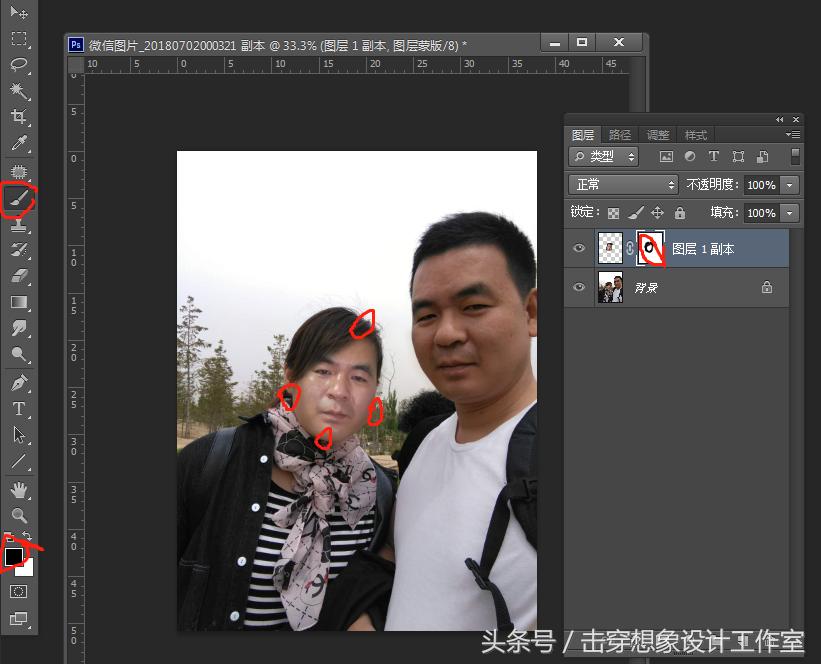The image size is (821, 664).
Task: Switch to the 路径 panel tab
Action: (x=619, y=134)
